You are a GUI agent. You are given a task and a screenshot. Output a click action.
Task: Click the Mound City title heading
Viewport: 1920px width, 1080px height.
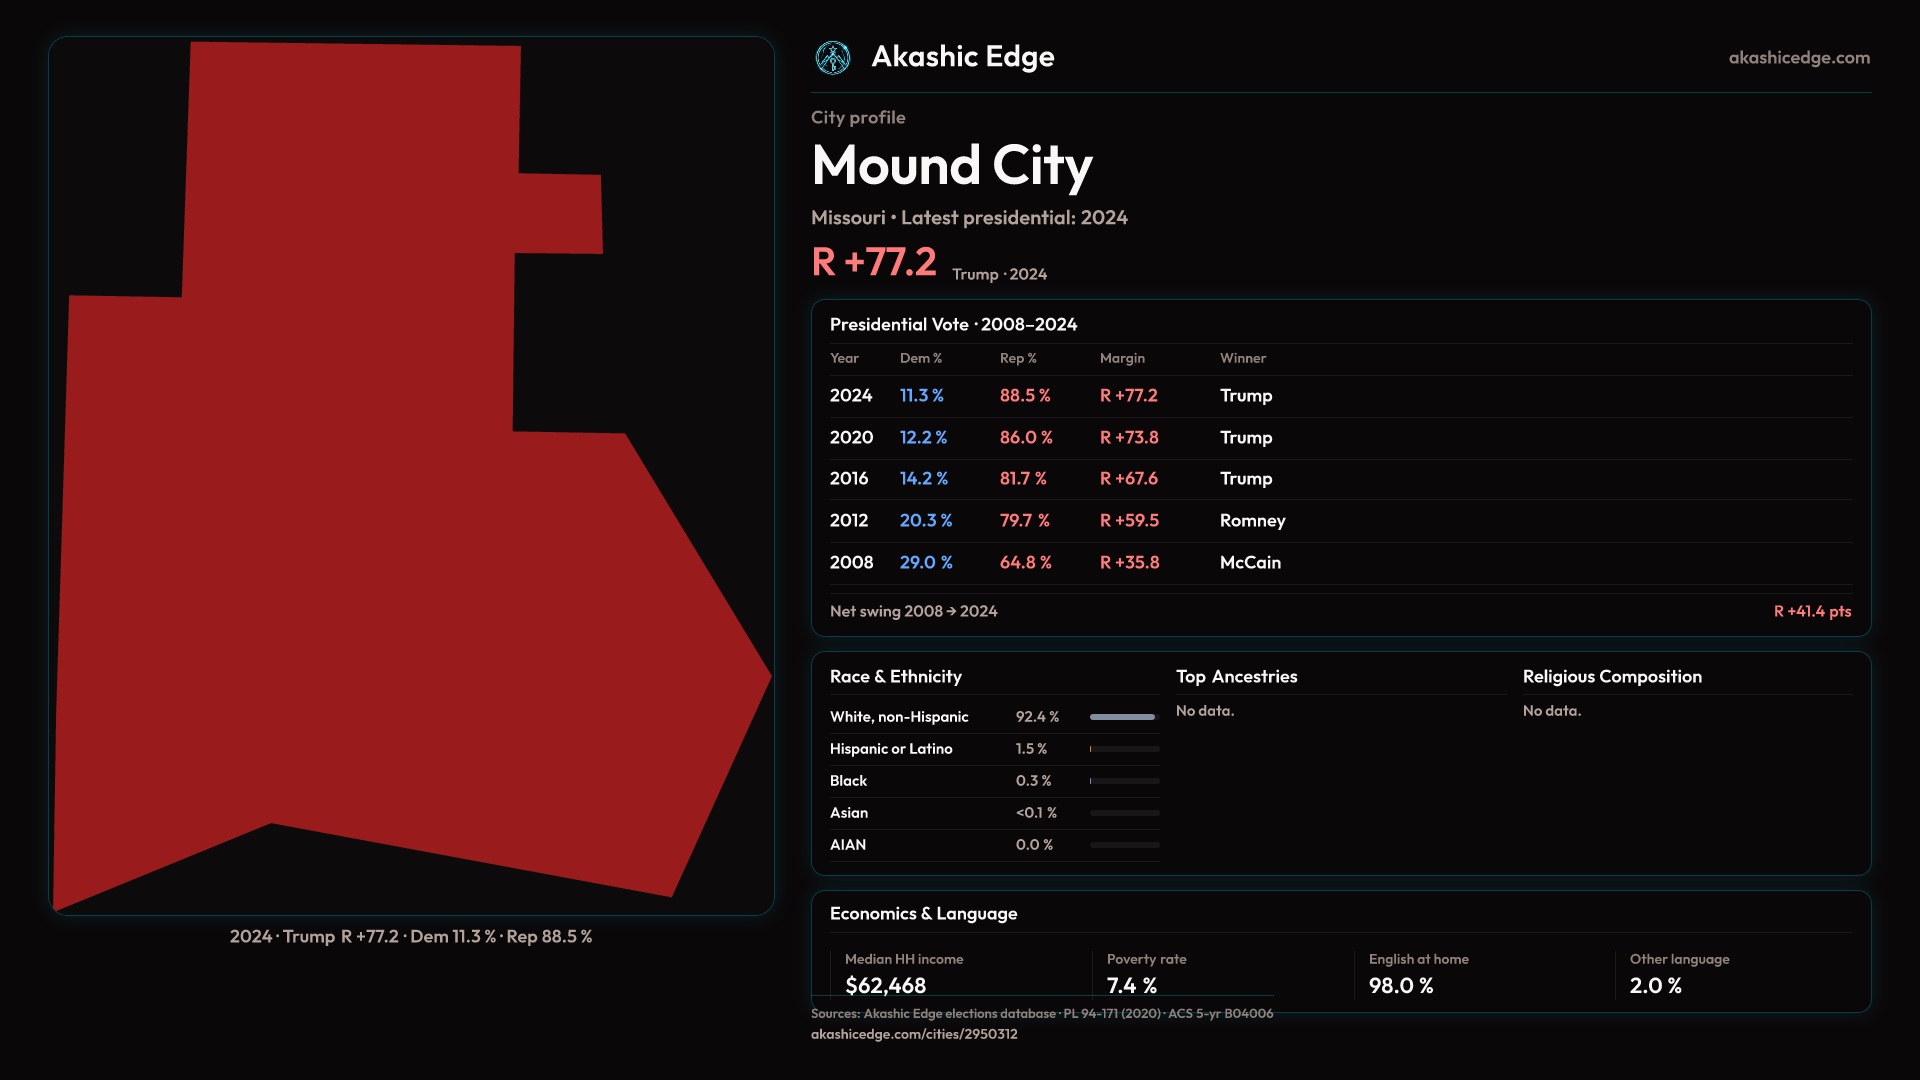[x=951, y=166]
